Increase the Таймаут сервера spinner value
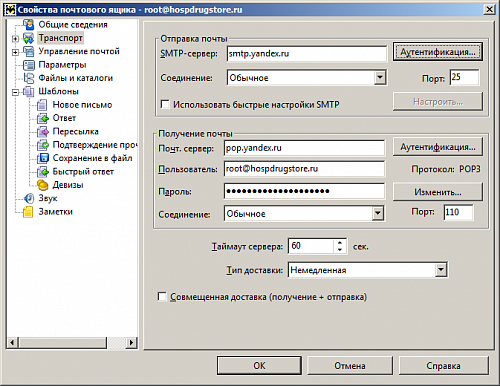 (x=340, y=243)
